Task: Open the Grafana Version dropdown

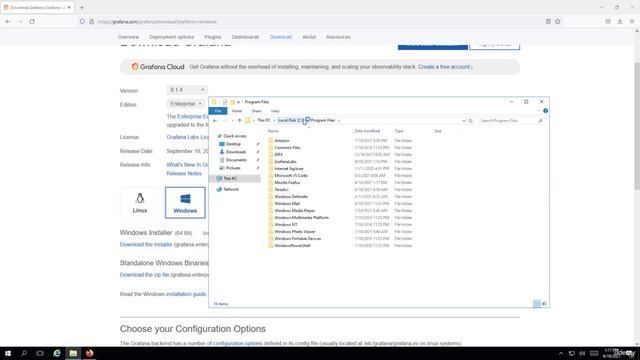Action: pyautogui.click(x=187, y=90)
